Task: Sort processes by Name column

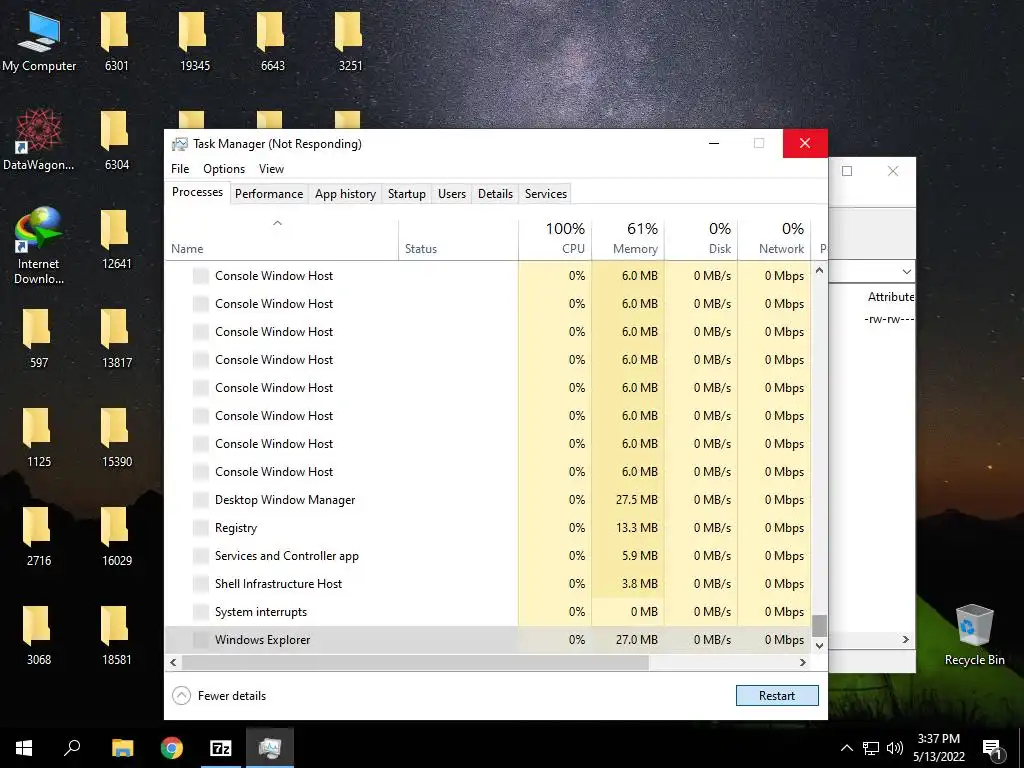Action: pyautogui.click(x=281, y=240)
